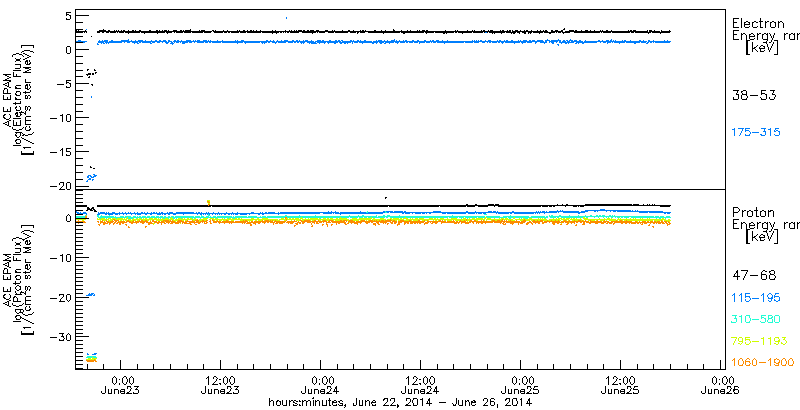Click the 0:00 June24 time axis label
The image size is (800, 410).
(x=321, y=386)
